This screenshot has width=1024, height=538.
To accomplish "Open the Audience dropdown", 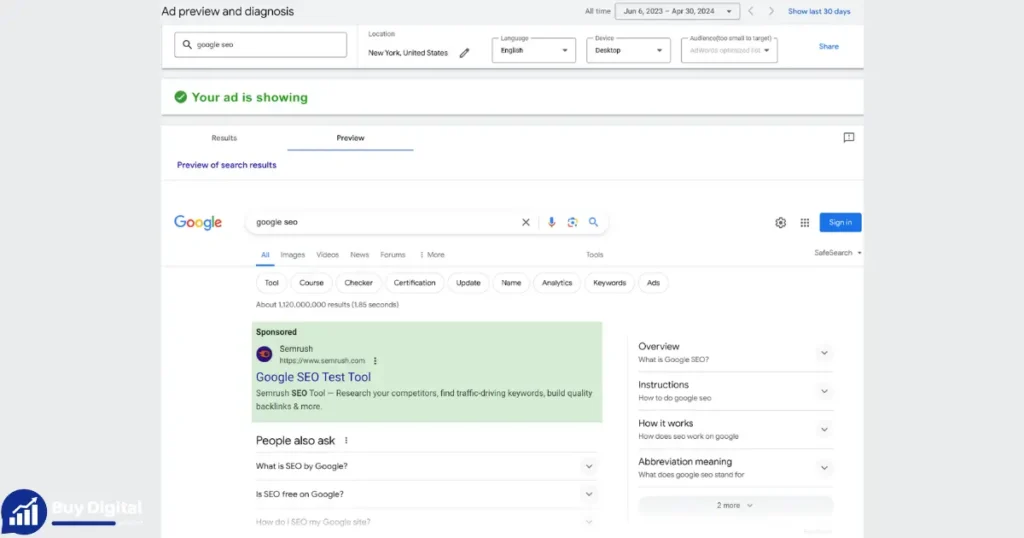I will pyautogui.click(x=729, y=50).
